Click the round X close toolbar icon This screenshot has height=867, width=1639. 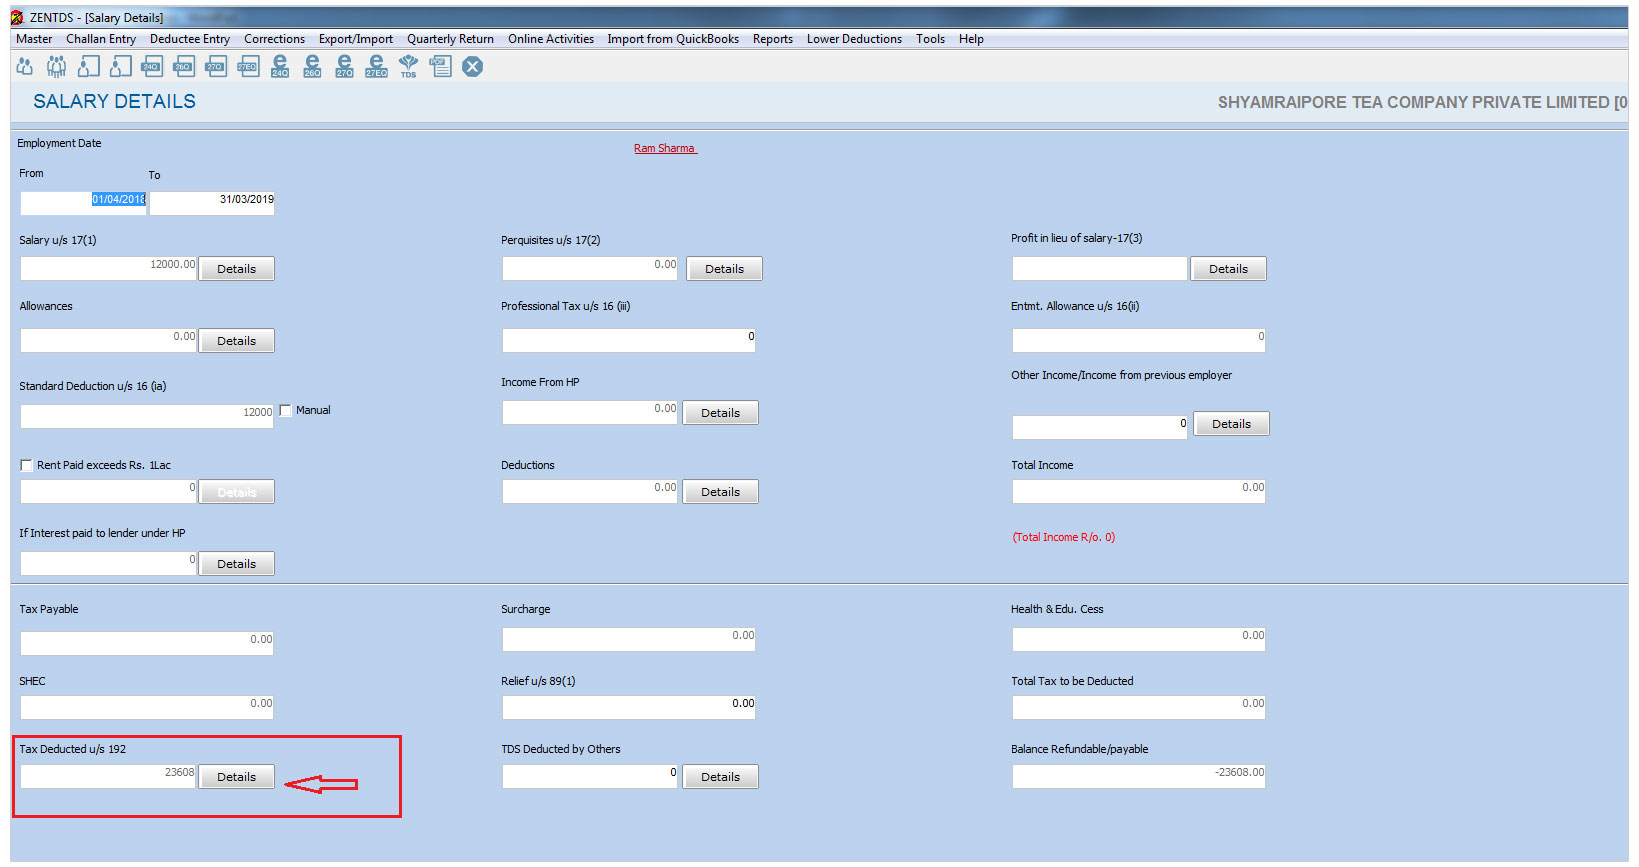coord(473,66)
